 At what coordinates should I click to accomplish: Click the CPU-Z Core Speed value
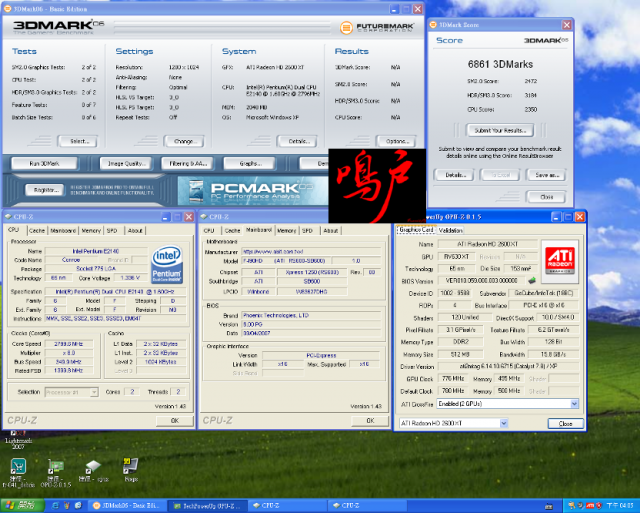pyautogui.click(x=69, y=344)
